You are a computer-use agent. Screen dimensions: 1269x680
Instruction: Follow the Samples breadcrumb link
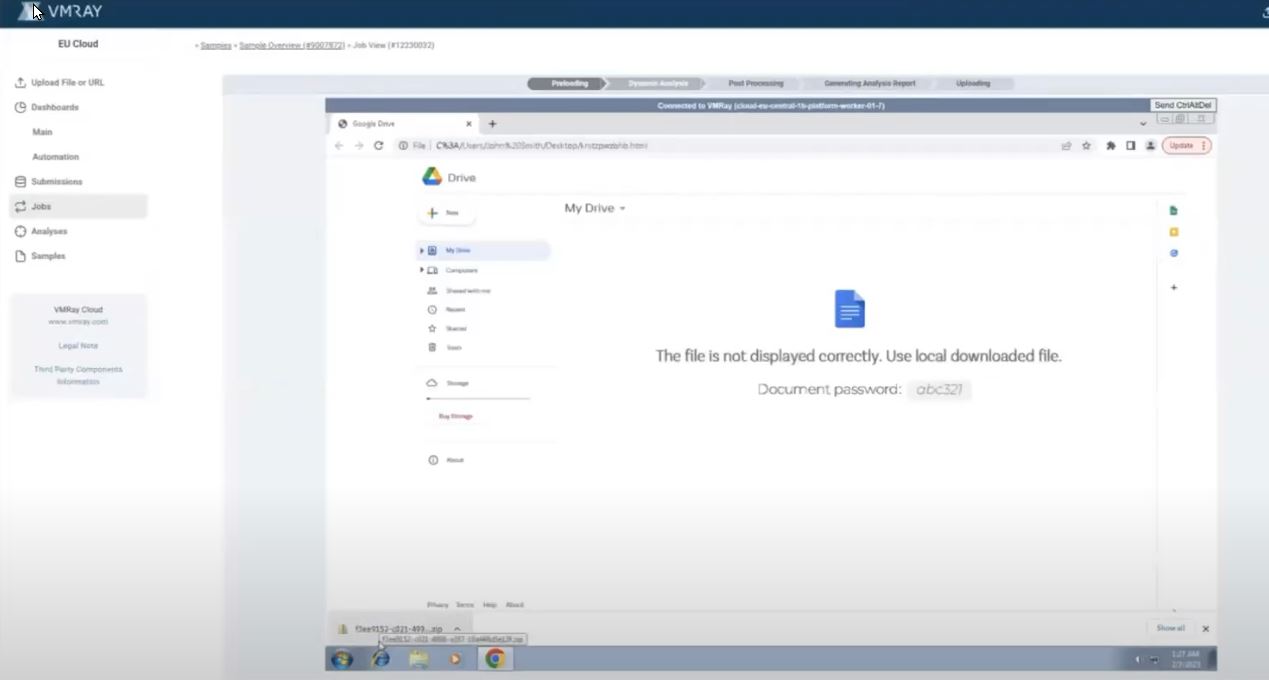pos(216,45)
